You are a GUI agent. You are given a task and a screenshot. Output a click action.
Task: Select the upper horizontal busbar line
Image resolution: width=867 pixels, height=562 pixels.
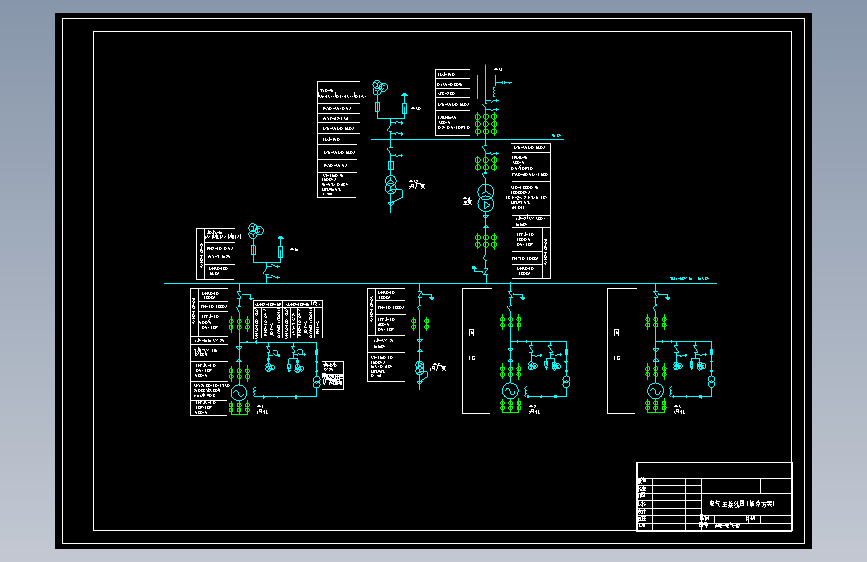point(467,139)
